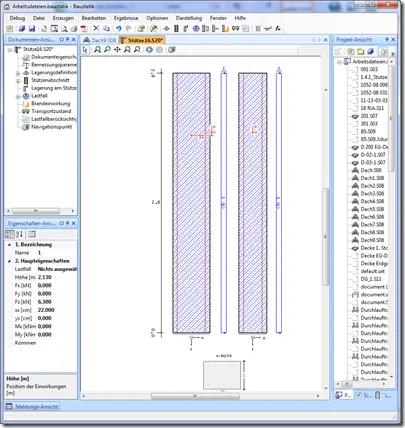Select the arrow pointer tool in the view toolbar
Screen dimensions: 405x428
pos(85,50)
